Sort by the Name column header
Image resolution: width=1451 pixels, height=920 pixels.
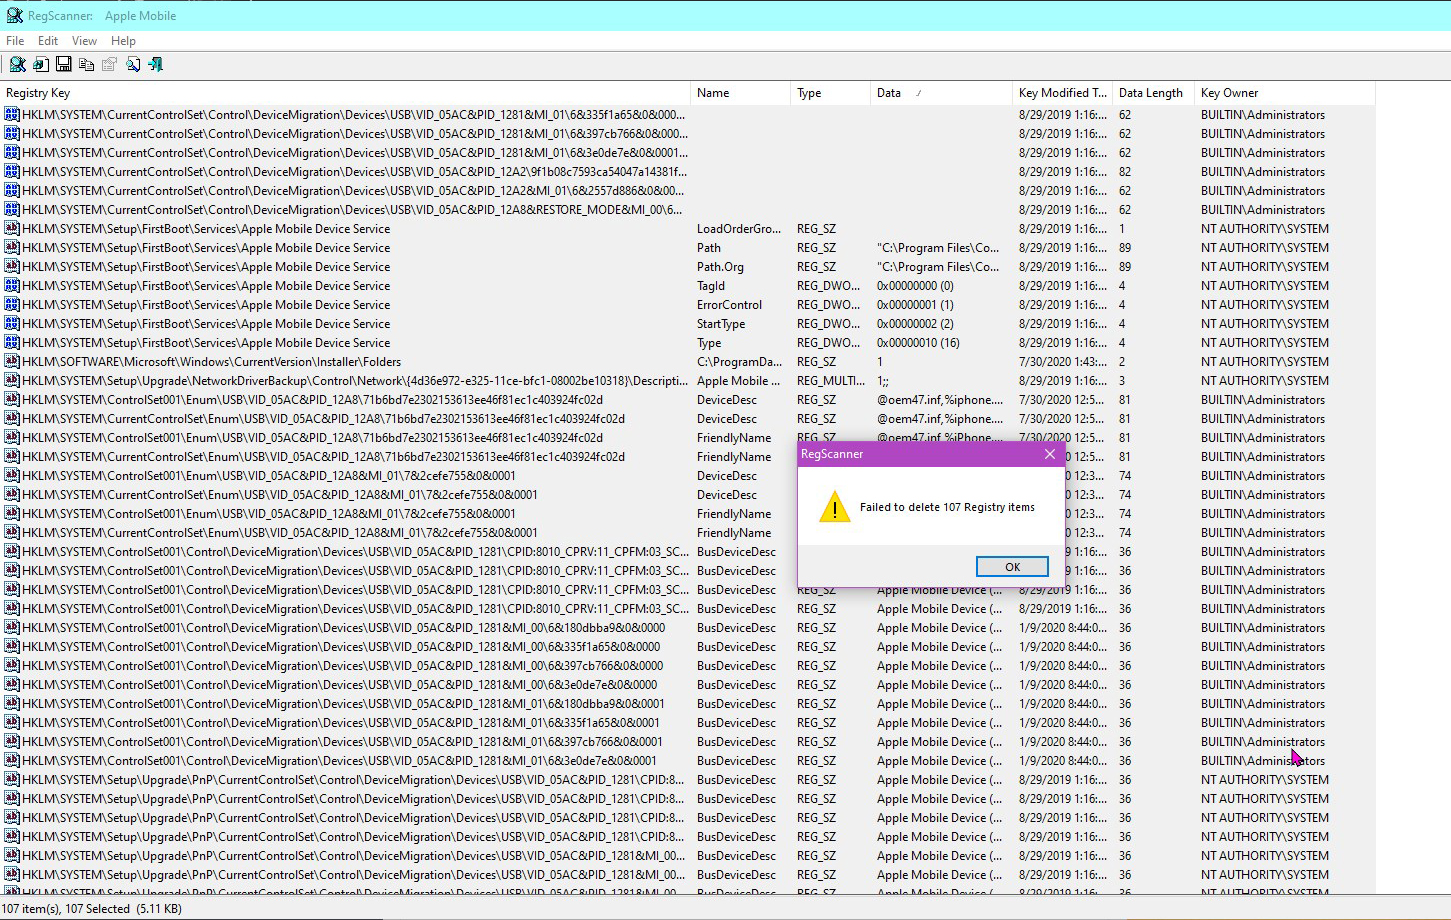point(740,93)
